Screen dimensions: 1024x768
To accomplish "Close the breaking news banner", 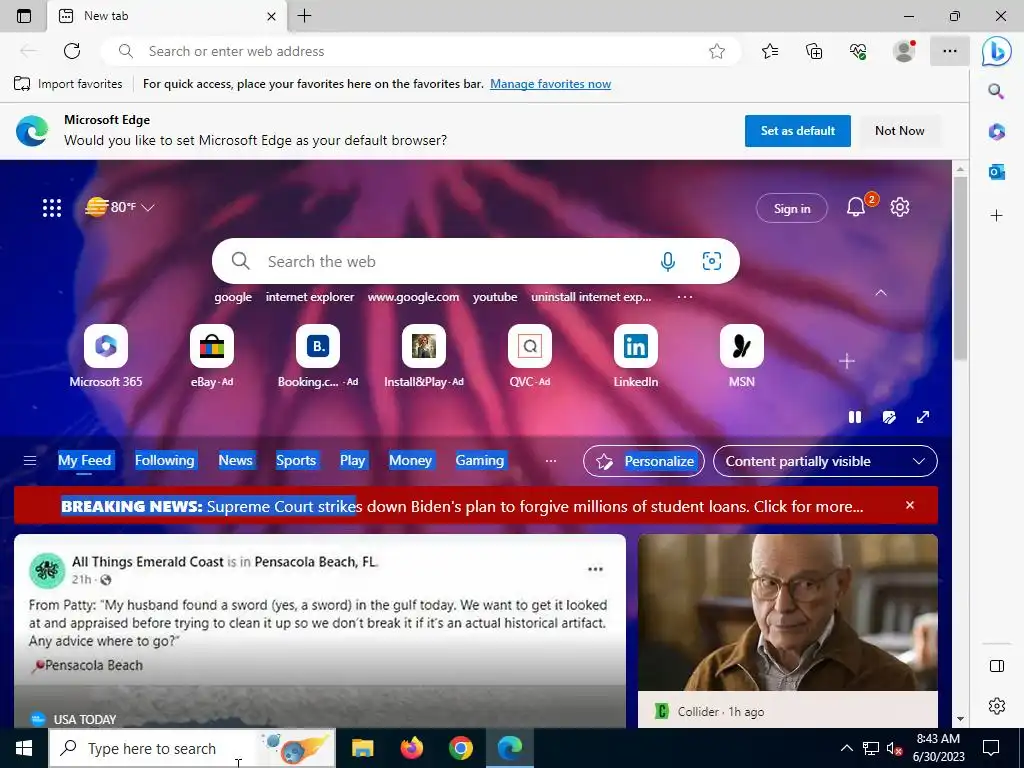I will point(910,505).
